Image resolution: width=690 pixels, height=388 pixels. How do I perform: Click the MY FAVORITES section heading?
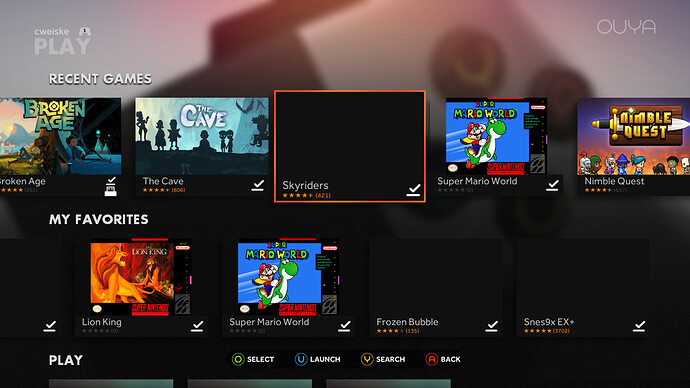tap(99, 220)
